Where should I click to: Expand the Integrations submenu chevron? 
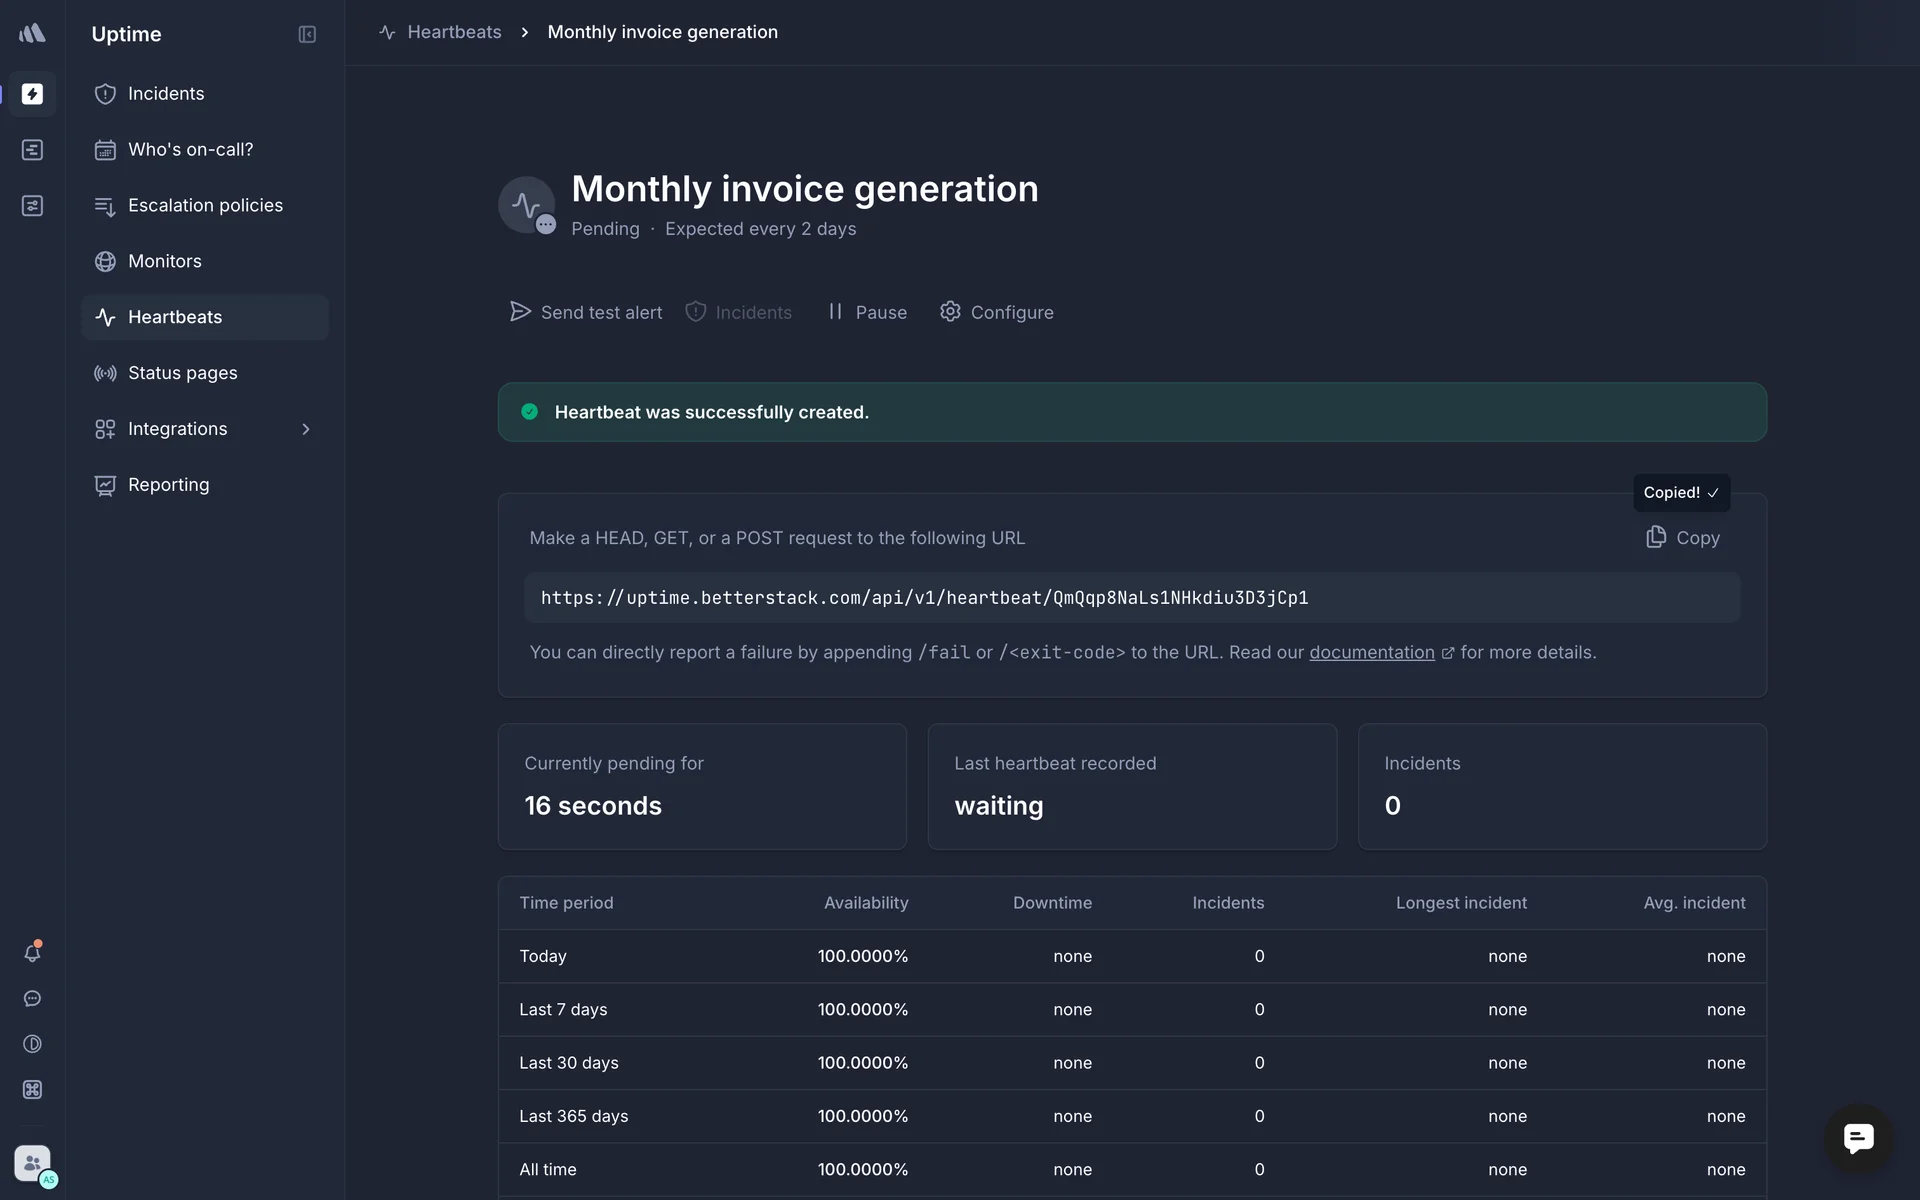click(306, 429)
